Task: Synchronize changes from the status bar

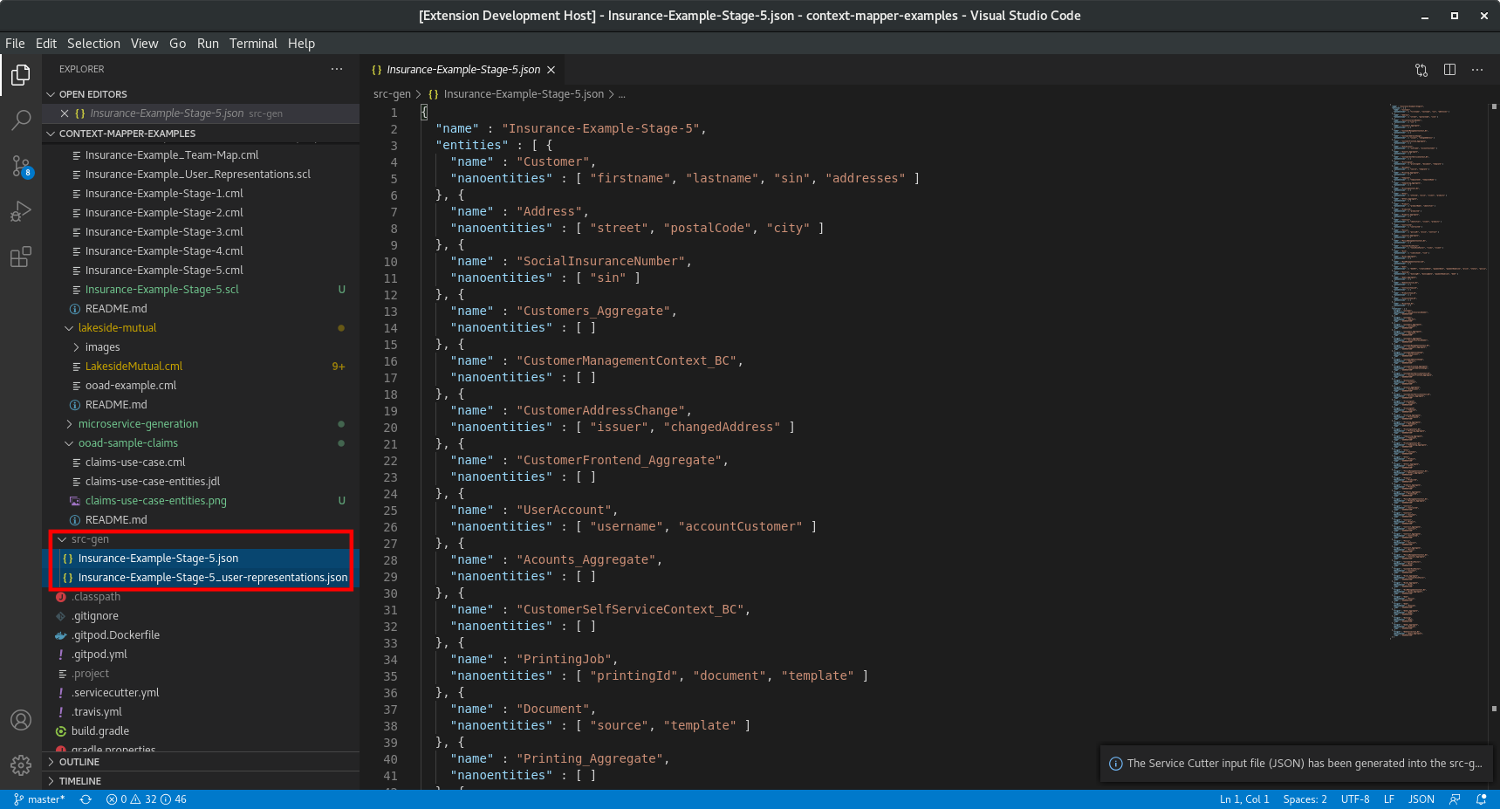Action: 86,800
